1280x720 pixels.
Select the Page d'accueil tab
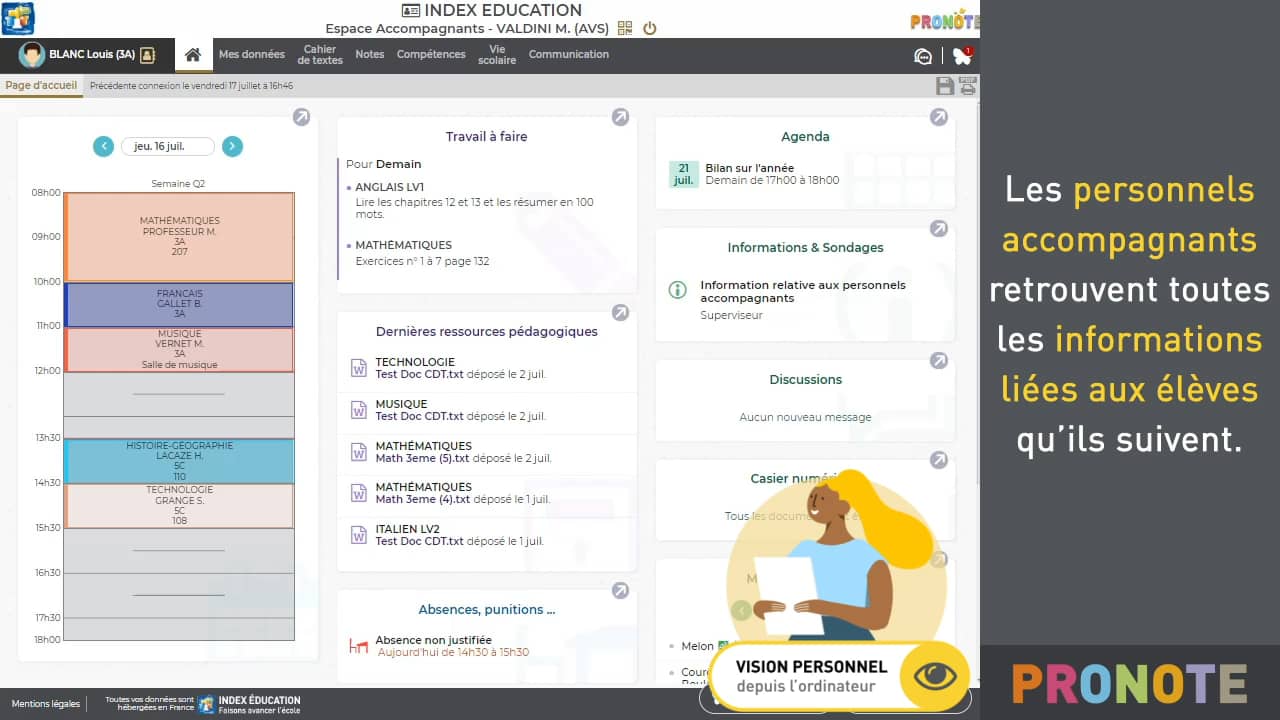point(41,86)
